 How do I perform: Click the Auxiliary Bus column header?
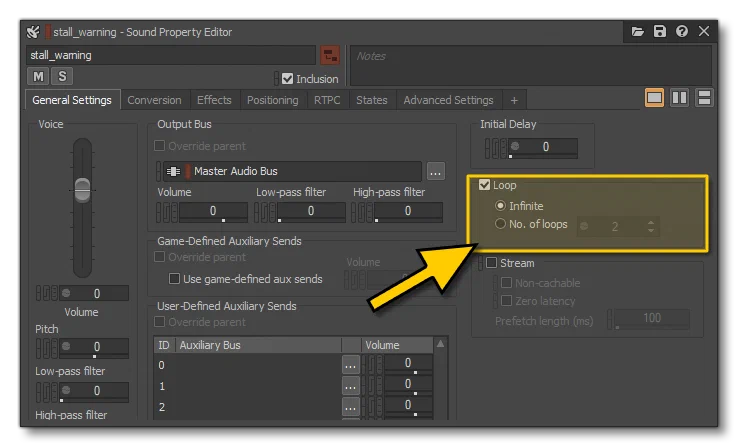coord(258,345)
